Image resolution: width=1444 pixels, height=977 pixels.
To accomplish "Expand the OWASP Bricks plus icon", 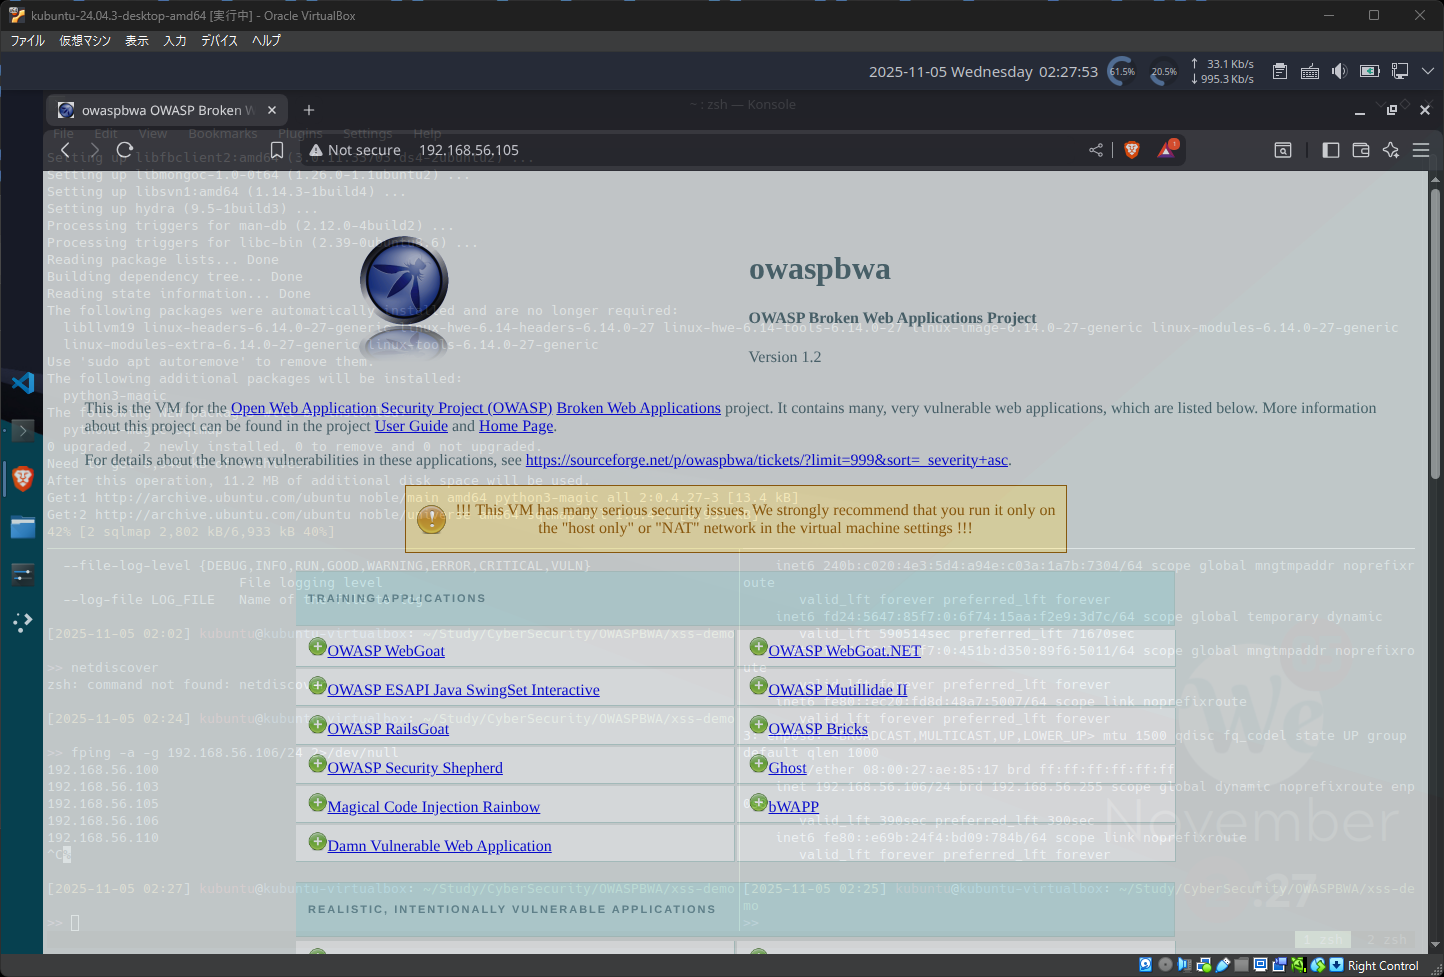I will pos(758,725).
